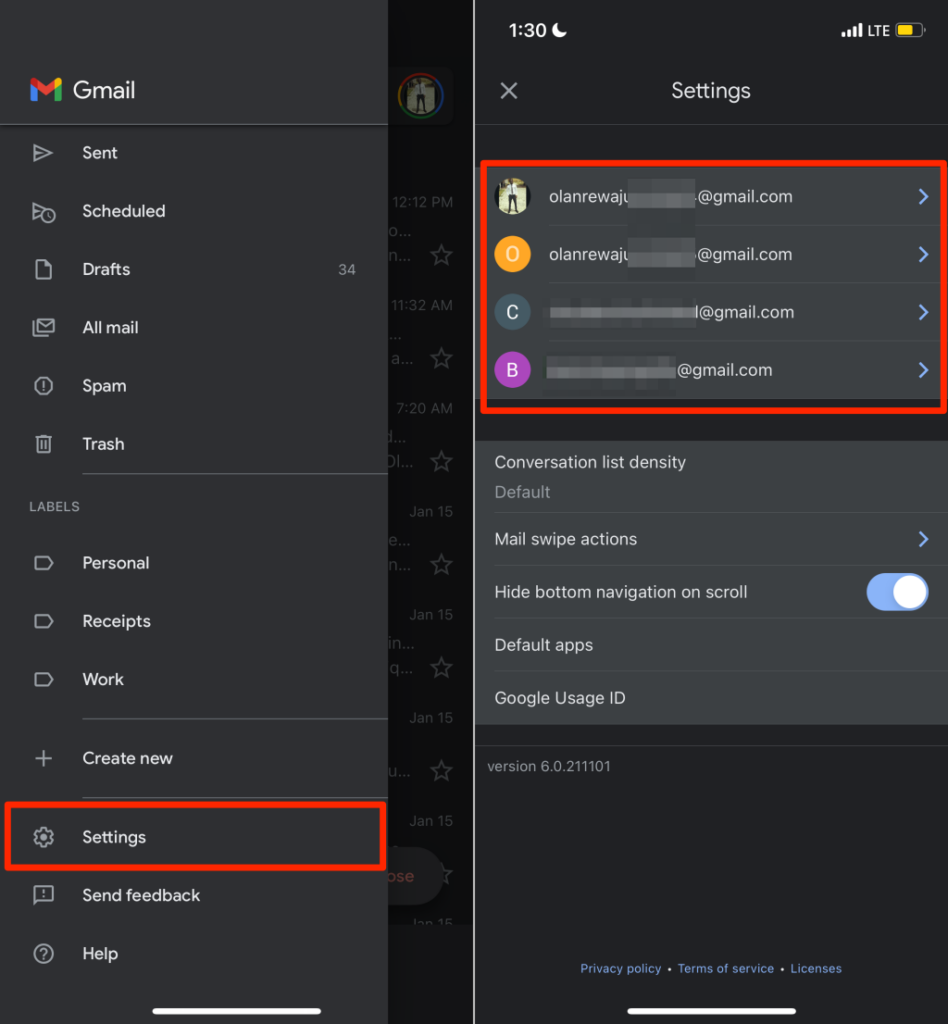Open the Privacy policy link
948x1024 pixels.
620,968
